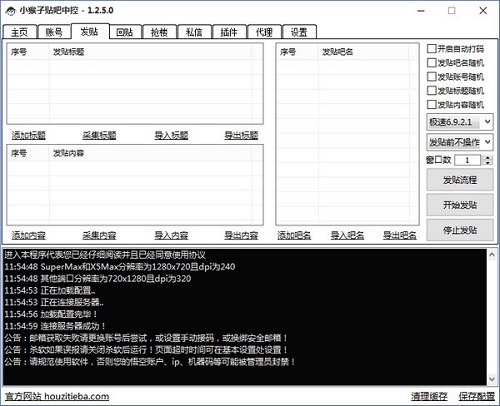
Task: Increase 窗口数 with the up arrow
Action: tap(488, 158)
